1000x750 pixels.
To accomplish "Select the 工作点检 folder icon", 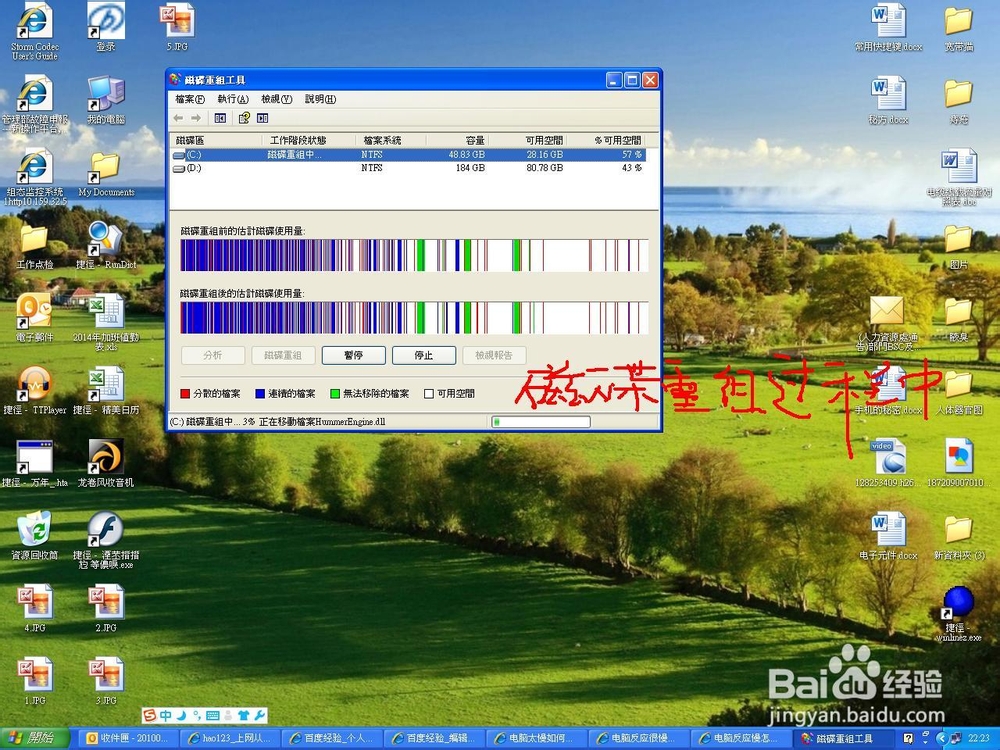I will click(34, 246).
